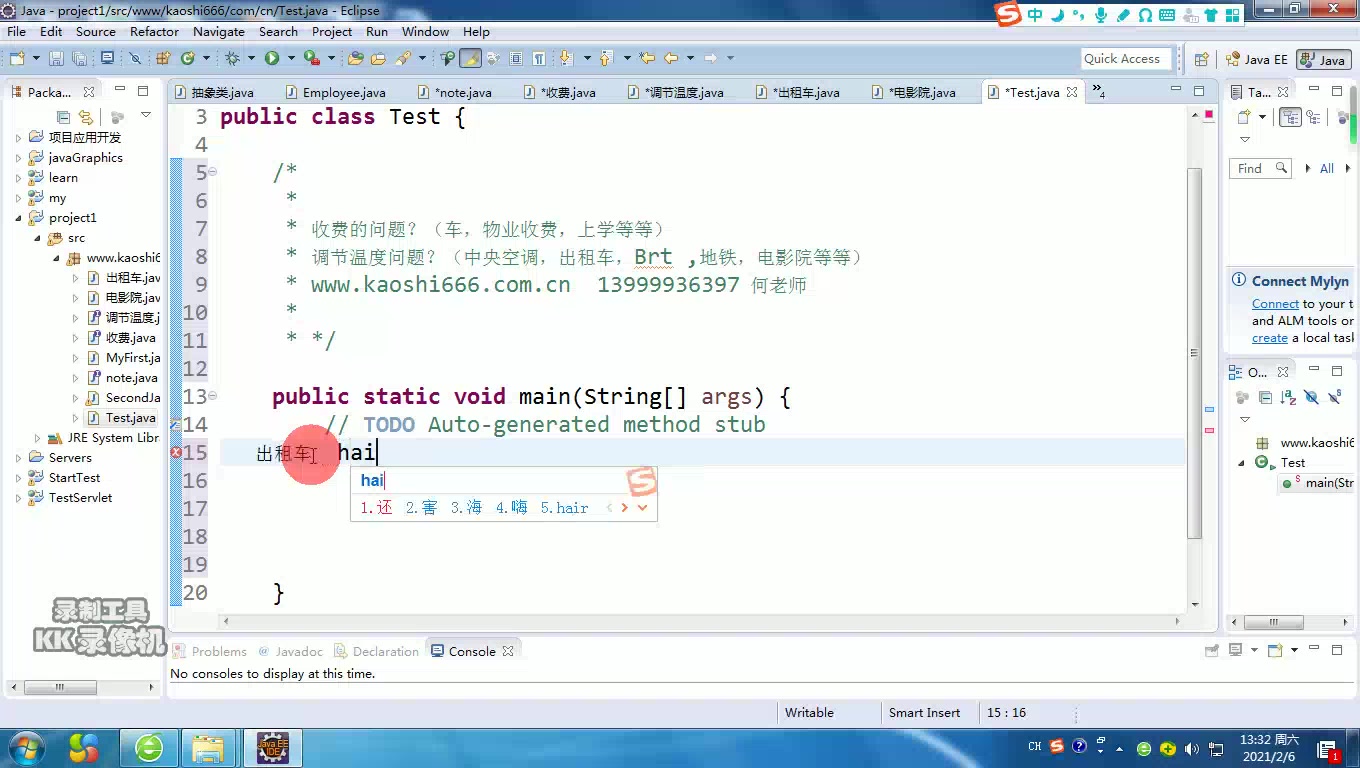Screen dimensions: 1360x768
Task: Open Package Explorer view menu triangle
Action: [145, 116]
